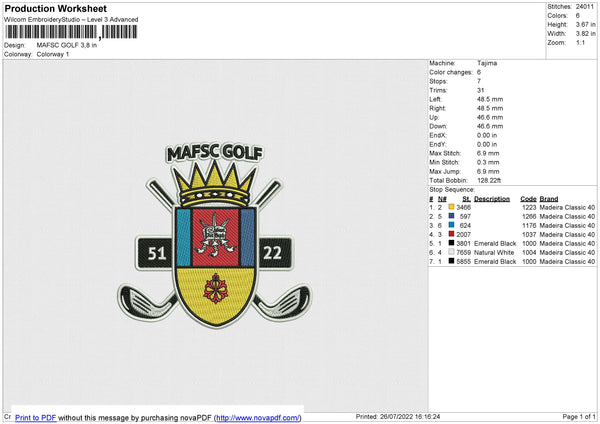Open the novapdf.com link
Screen dimensions: 600x424
(x=258, y=417)
